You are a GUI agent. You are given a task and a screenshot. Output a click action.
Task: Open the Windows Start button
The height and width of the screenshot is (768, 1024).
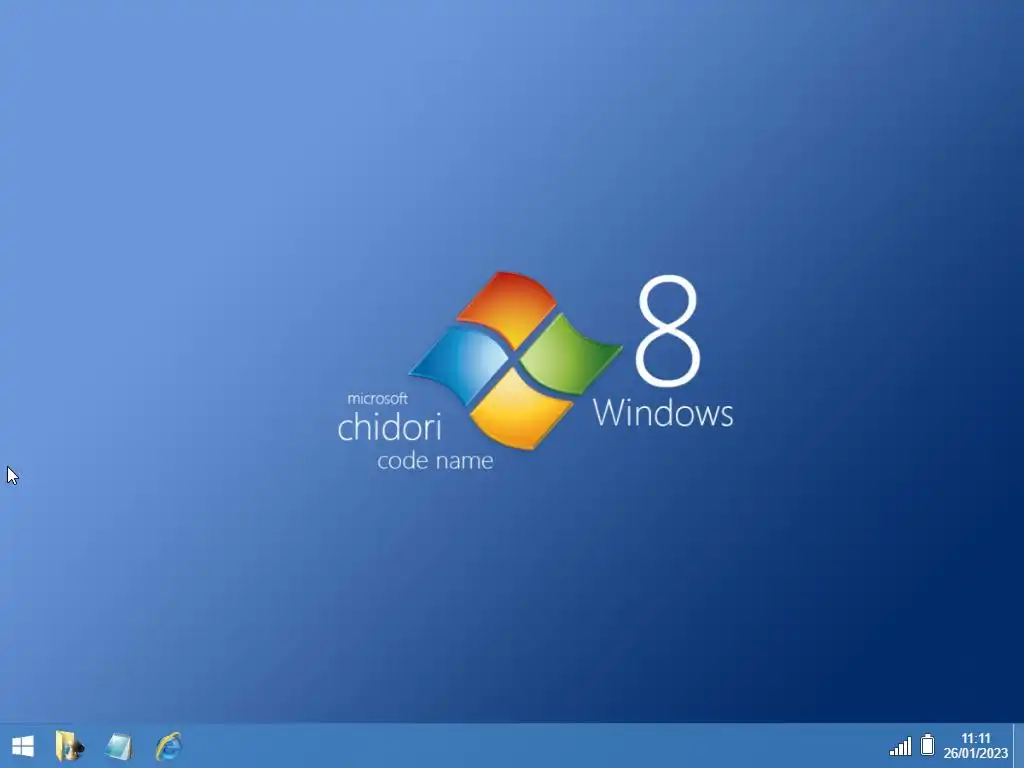click(23, 746)
